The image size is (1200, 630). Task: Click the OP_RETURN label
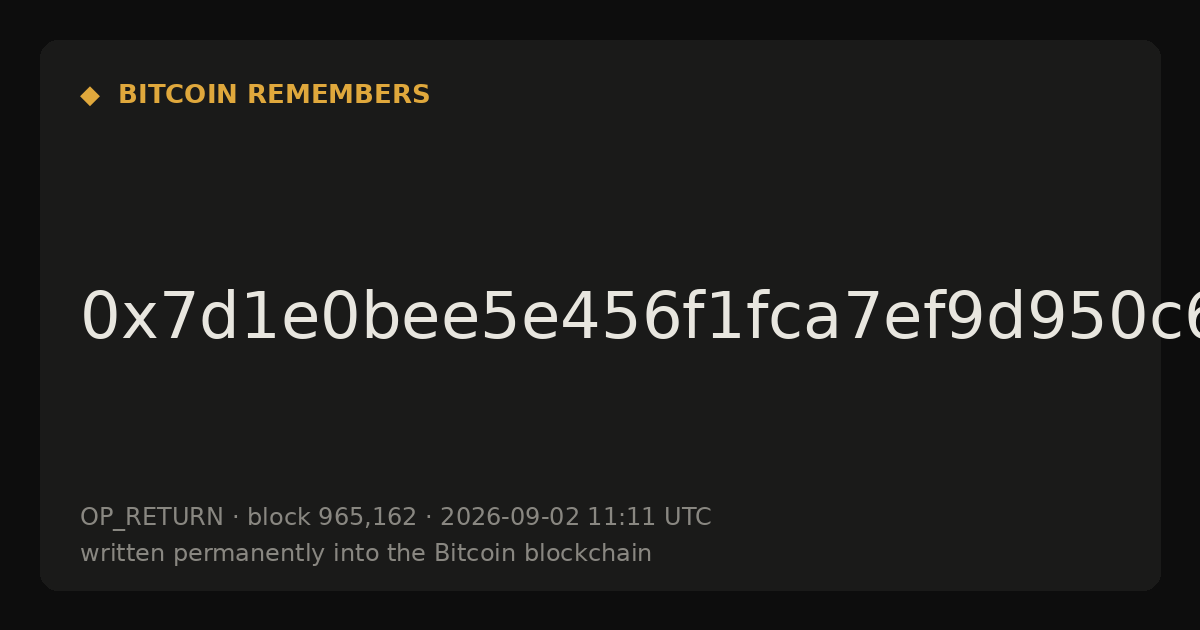[152, 518]
